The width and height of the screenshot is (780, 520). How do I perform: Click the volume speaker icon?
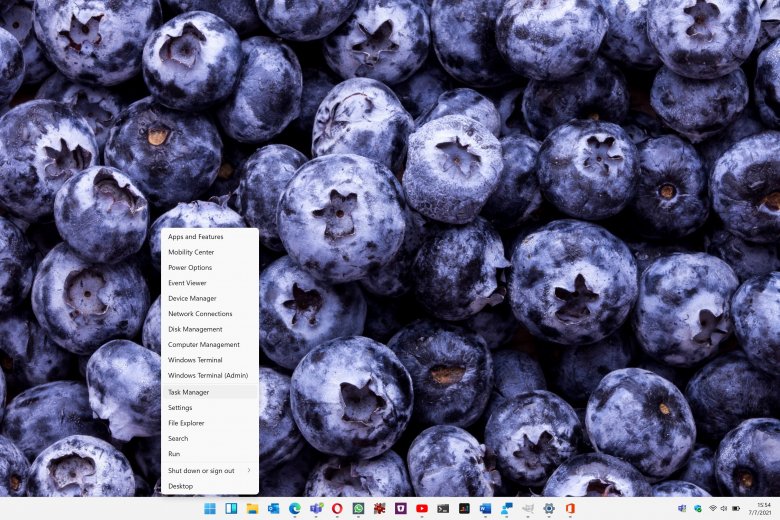(x=724, y=509)
